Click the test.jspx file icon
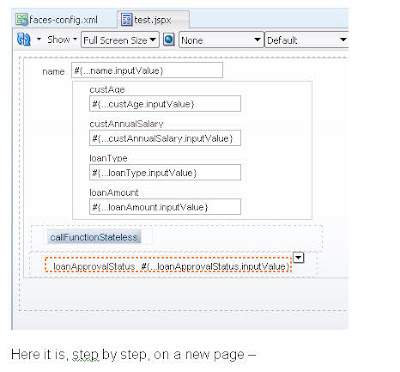This screenshot has height=372, width=400. click(x=126, y=20)
